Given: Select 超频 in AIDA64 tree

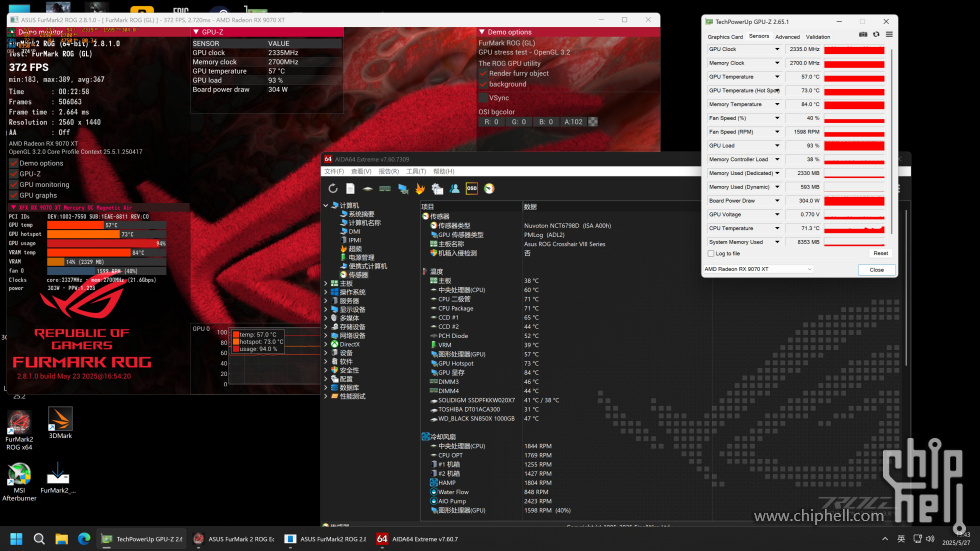Looking at the screenshot, I should 355,249.
